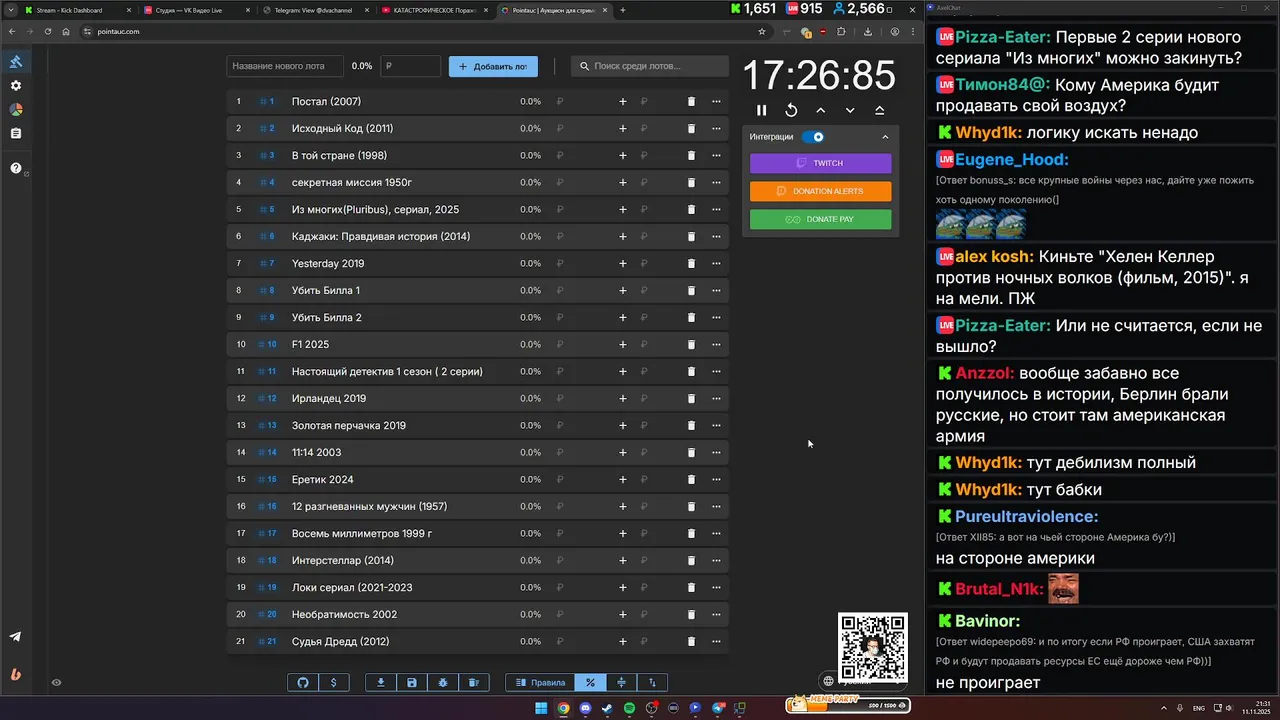Viewport: 1280px width, 720px height.
Task: Open GitHub link in bottom toolbar
Action: point(304,683)
